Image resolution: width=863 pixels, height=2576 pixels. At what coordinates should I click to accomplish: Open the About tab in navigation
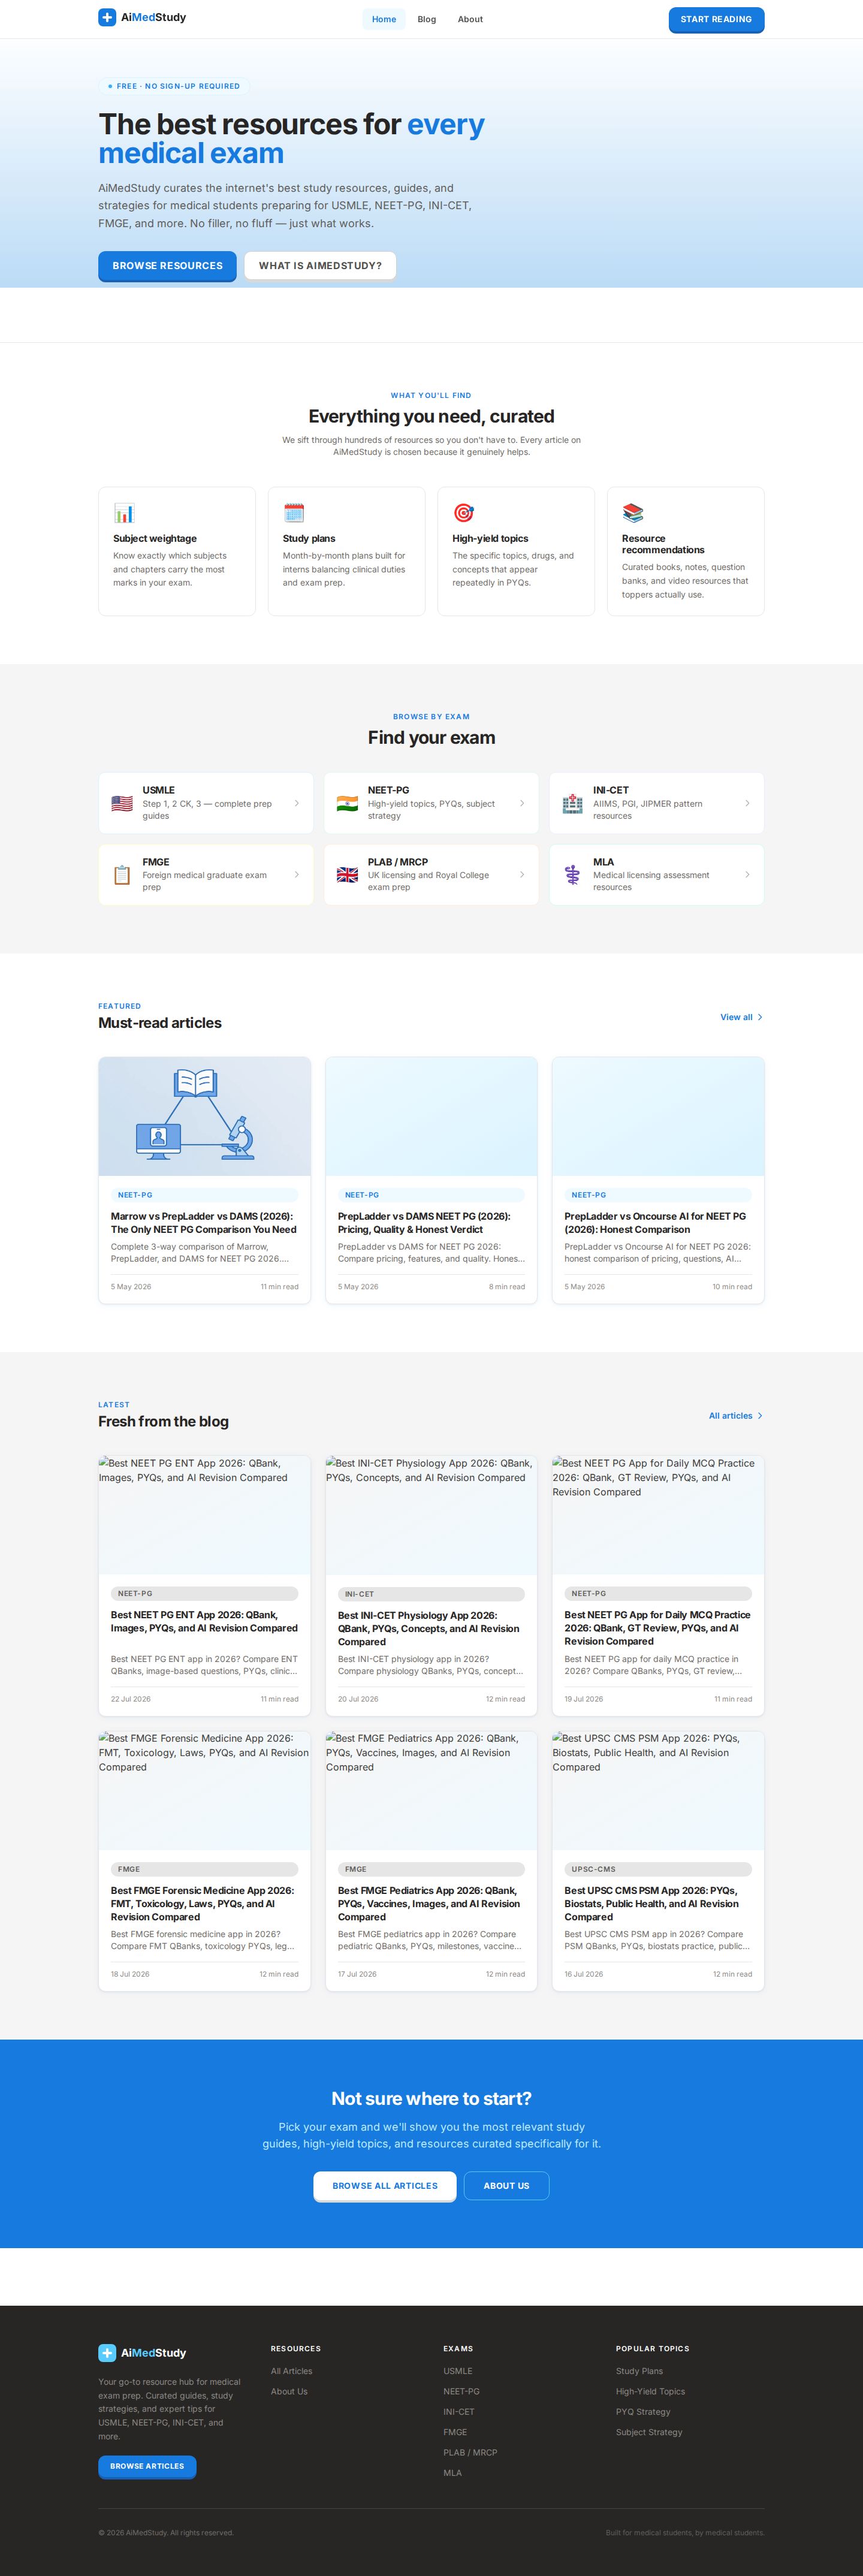pyautogui.click(x=470, y=19)
